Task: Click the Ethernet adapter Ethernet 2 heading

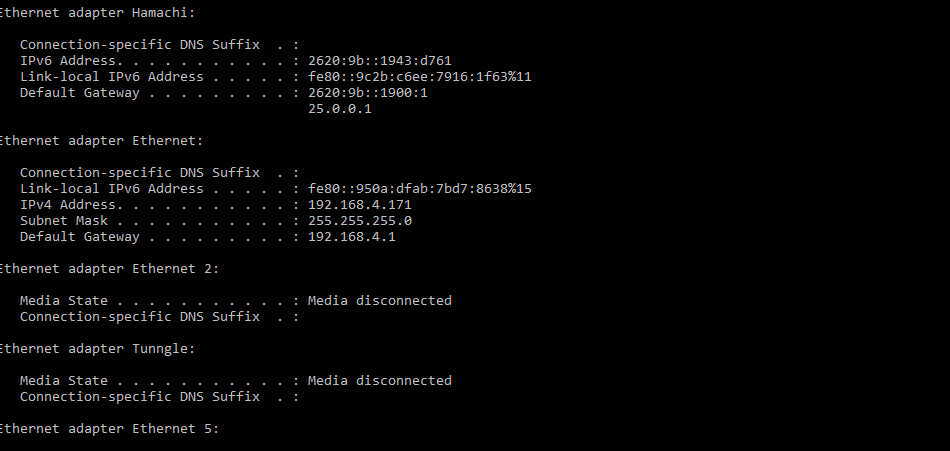Action: coord(109,268)
